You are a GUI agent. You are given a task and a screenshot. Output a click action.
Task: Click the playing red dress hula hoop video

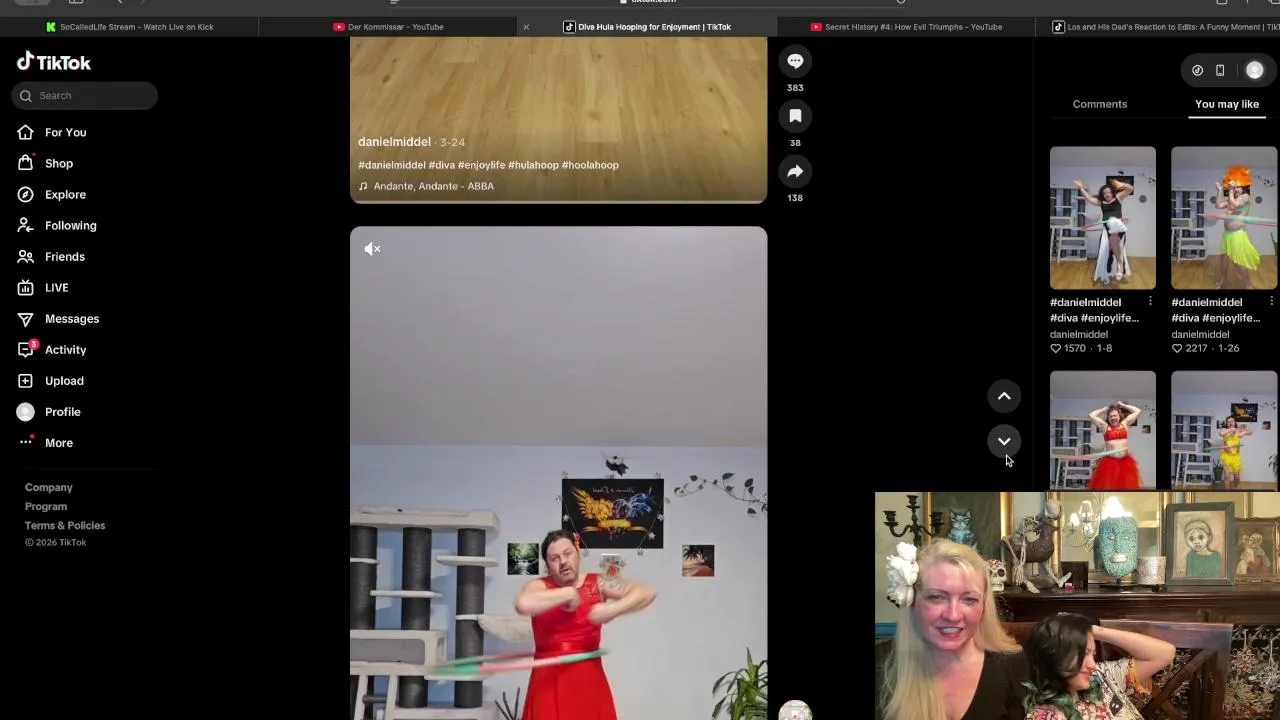(558, 473)
